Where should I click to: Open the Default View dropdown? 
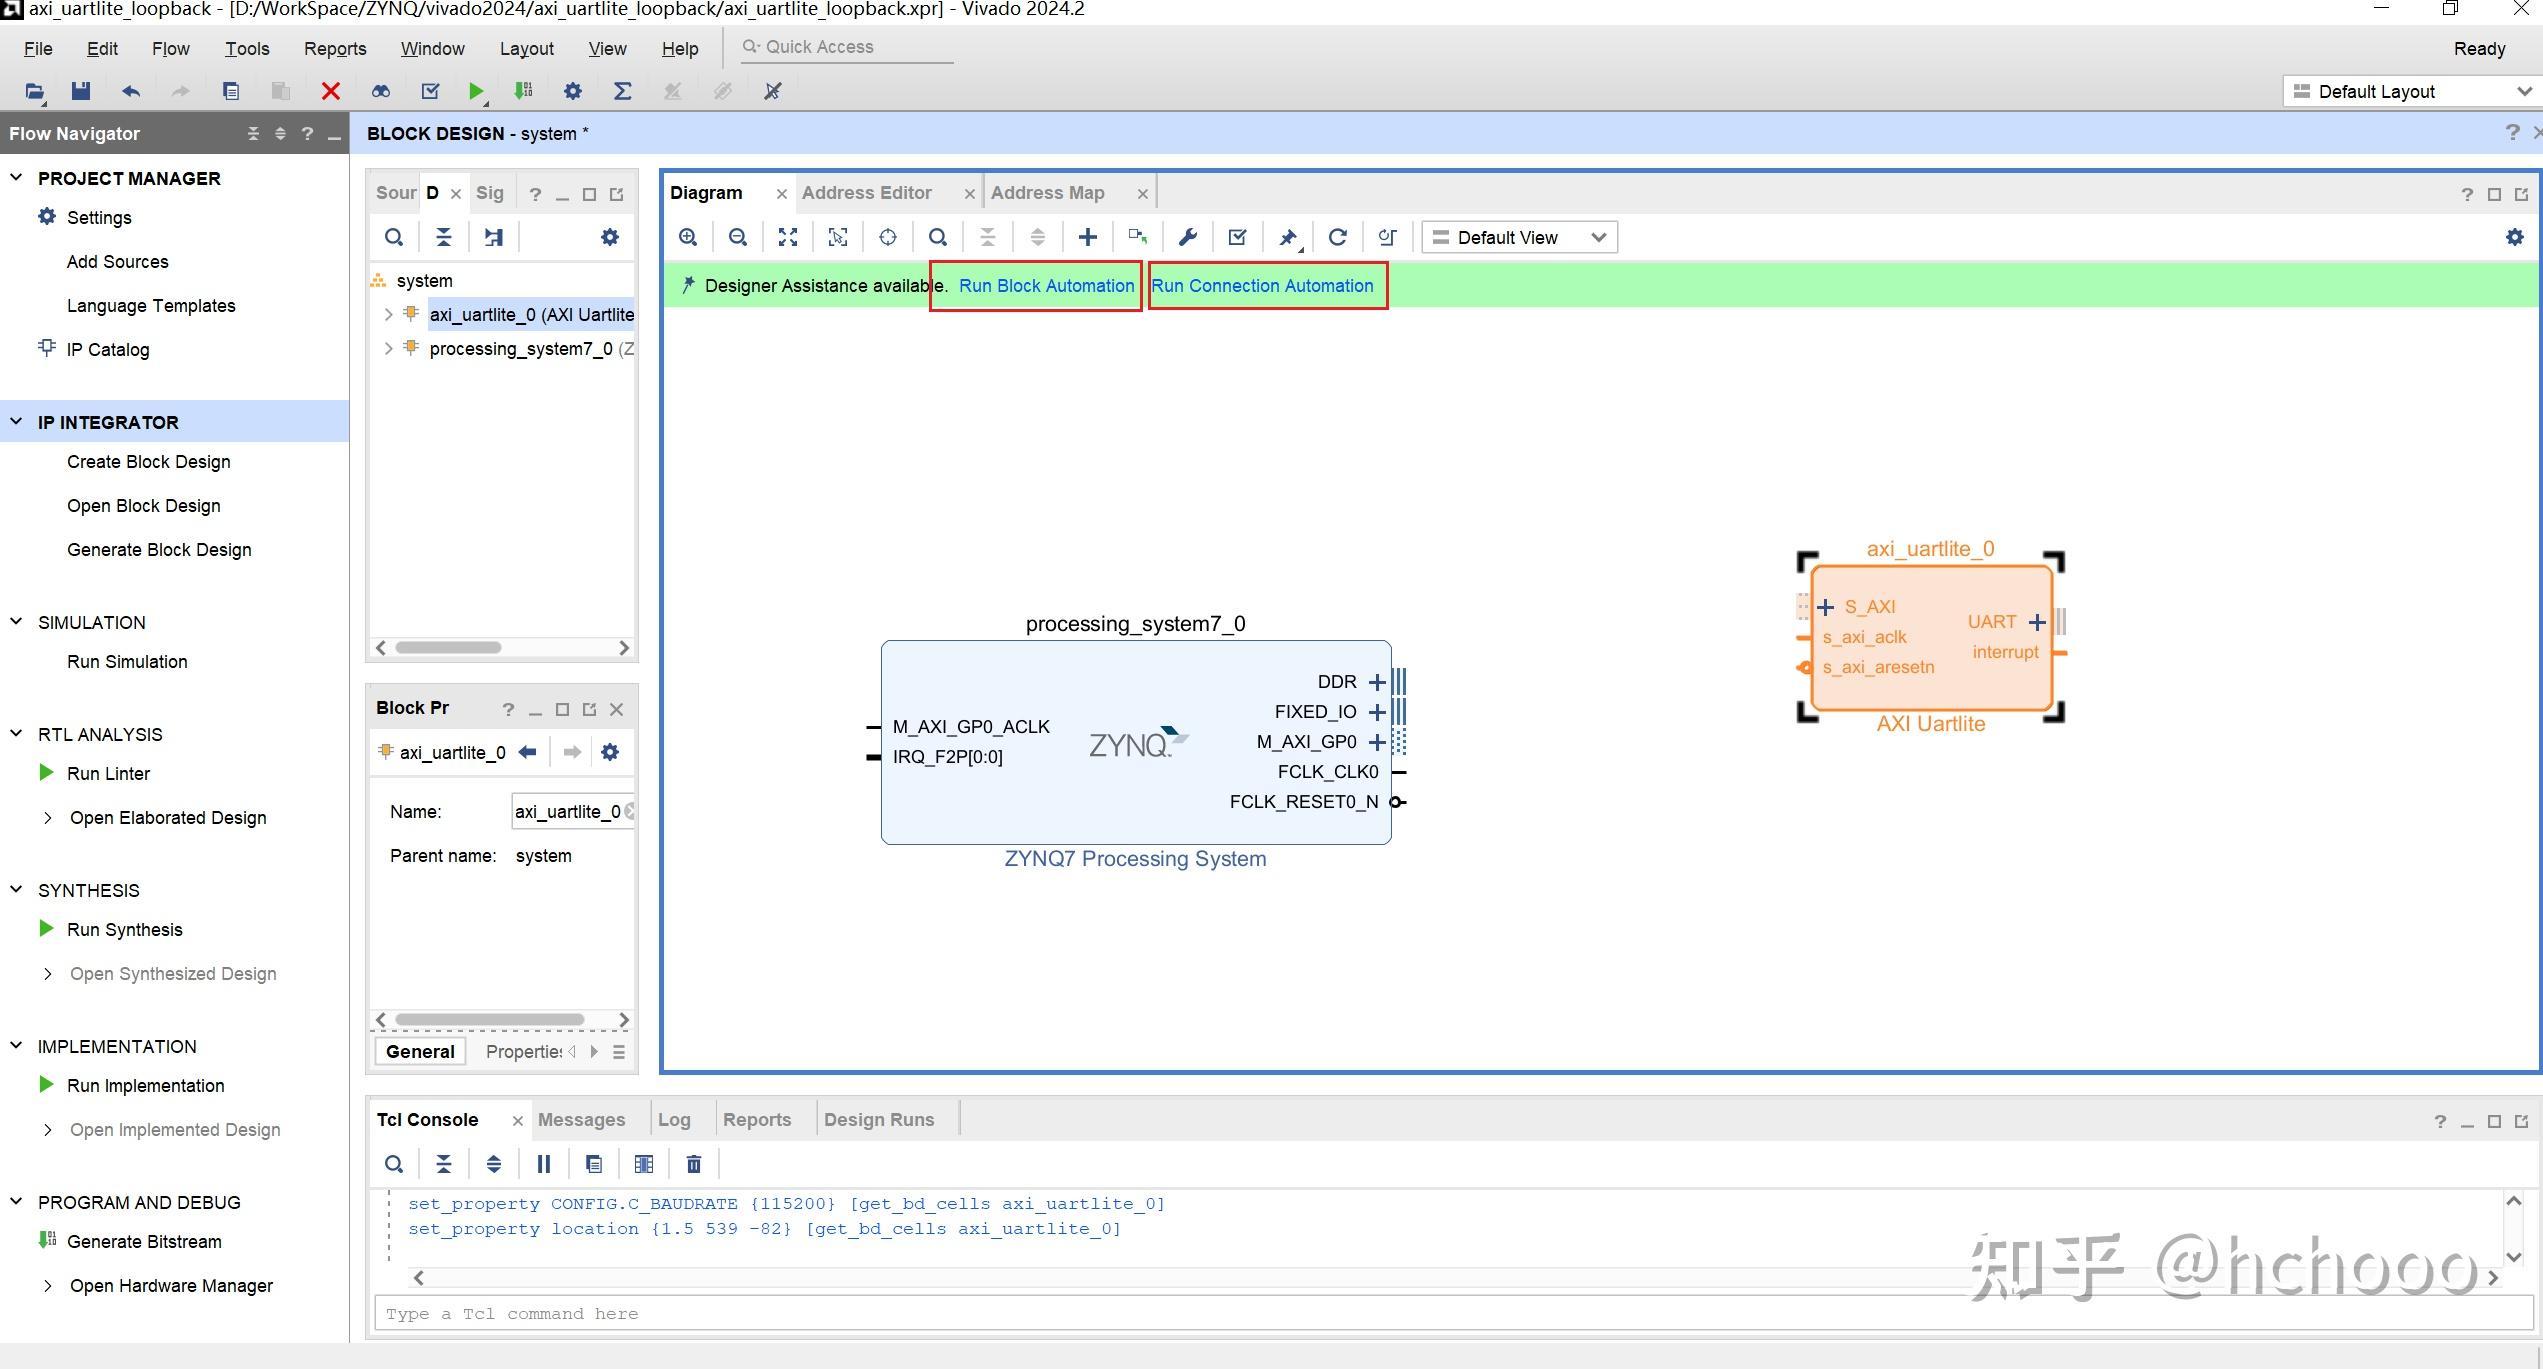[x=1519, y=237]
